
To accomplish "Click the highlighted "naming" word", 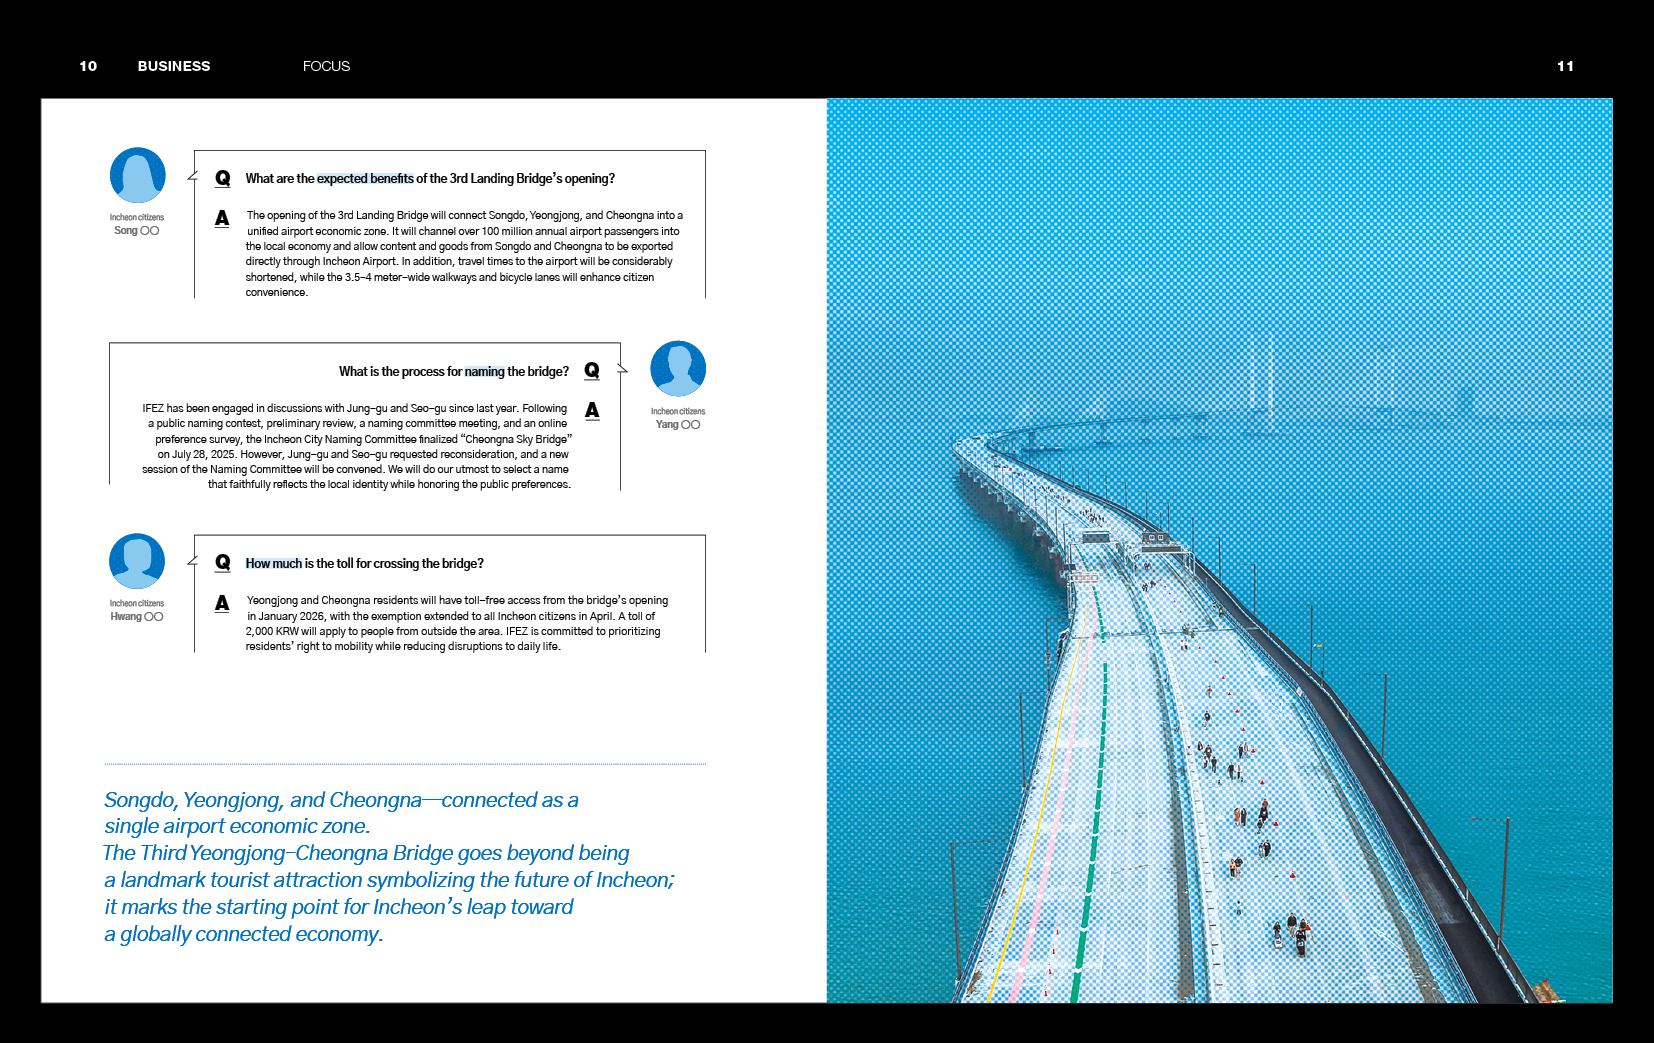I will coord(484,372).
